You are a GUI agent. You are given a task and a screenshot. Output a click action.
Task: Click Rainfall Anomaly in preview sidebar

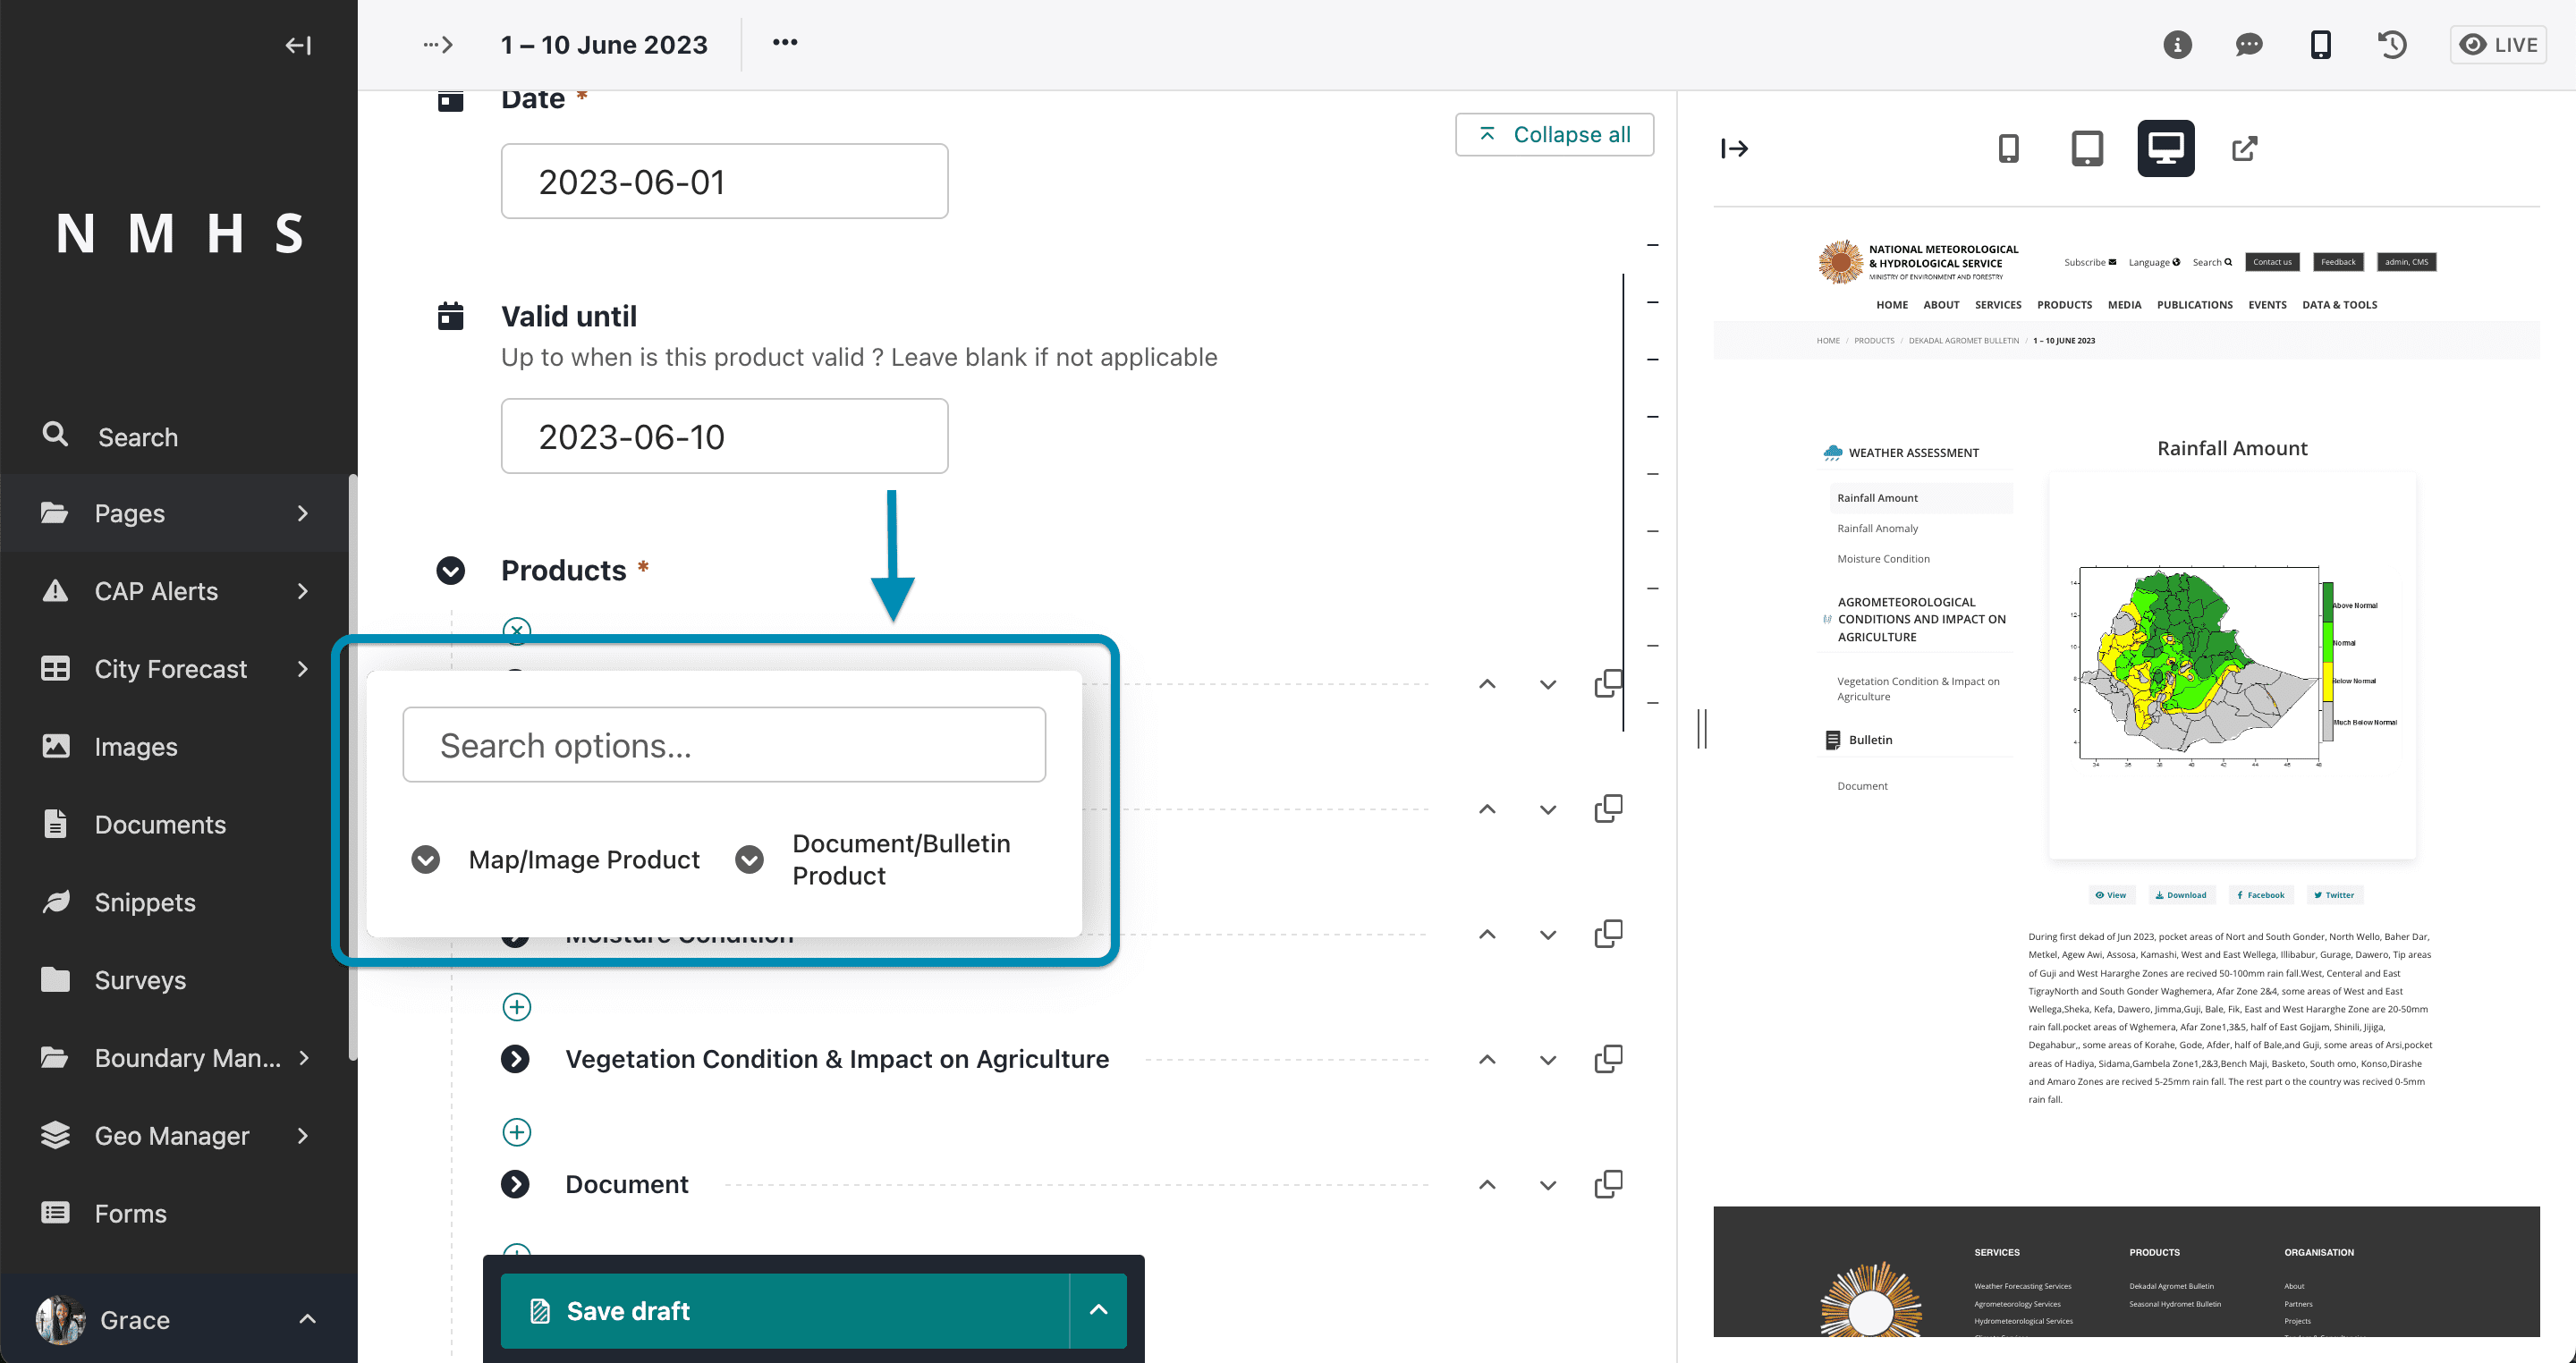click(1877, 528)
